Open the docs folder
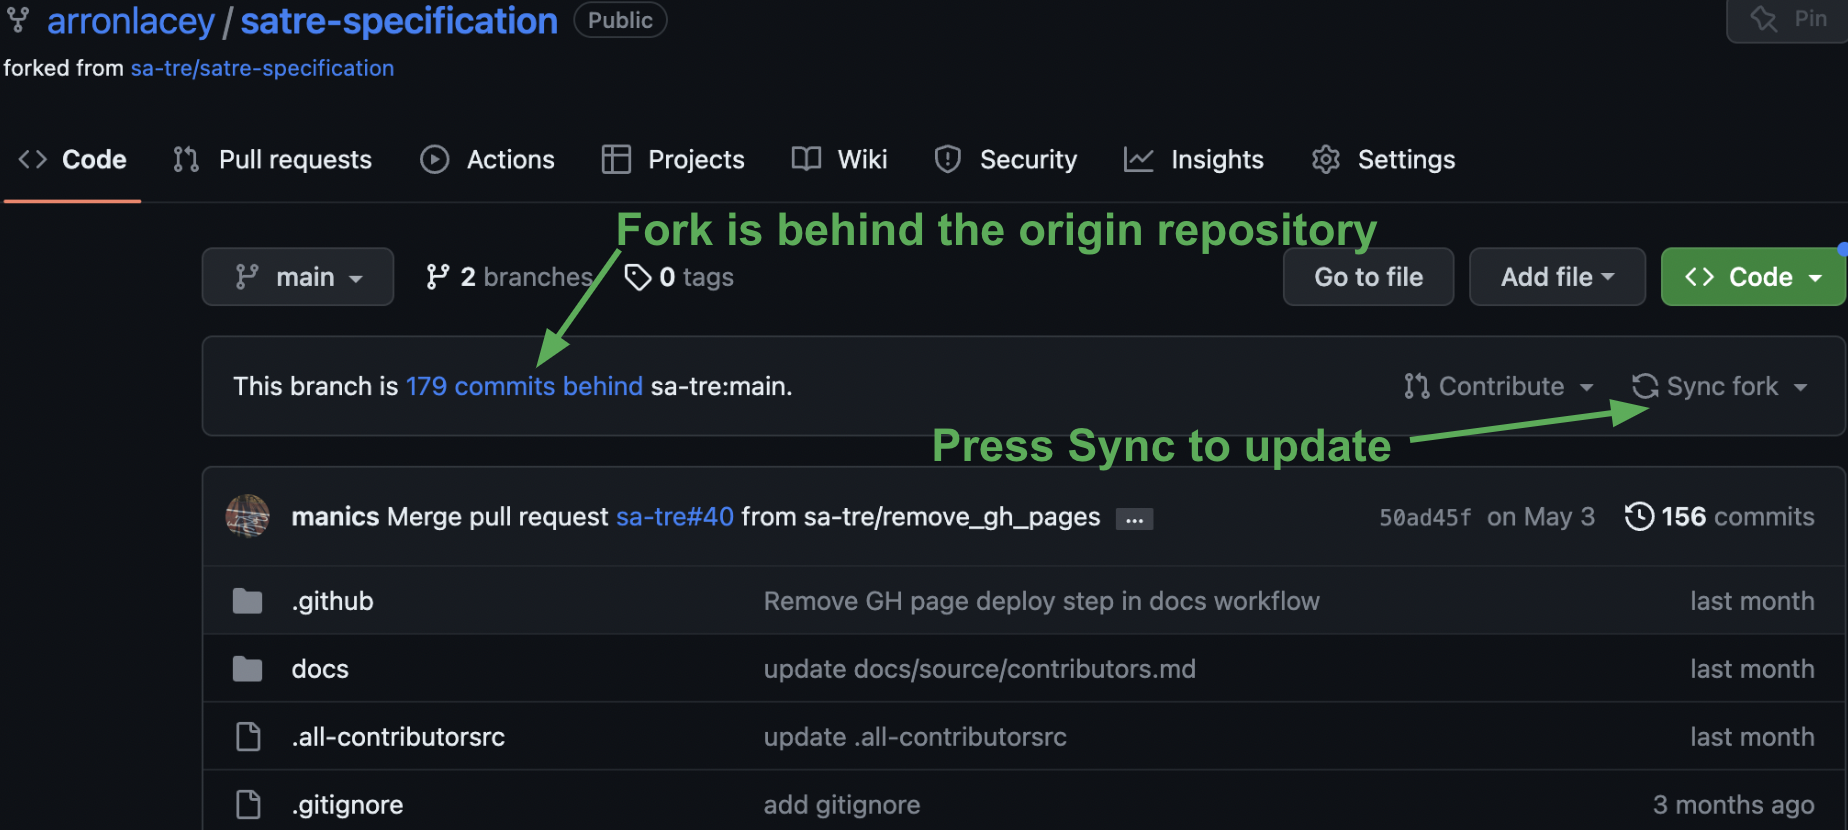 (320, 669)
